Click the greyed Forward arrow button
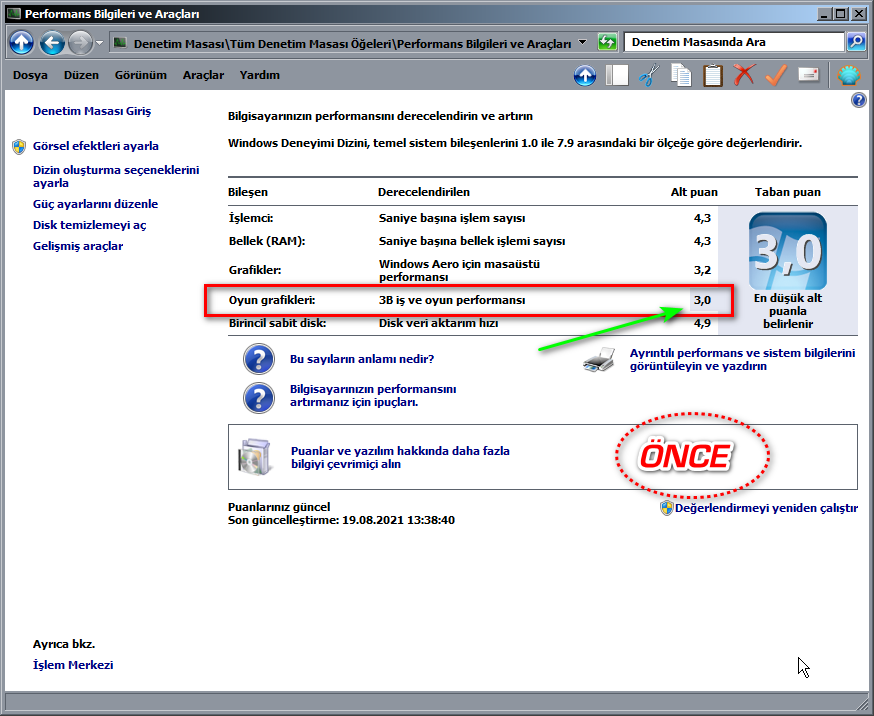This screenshot has width=874, height=716. [80, 42]
